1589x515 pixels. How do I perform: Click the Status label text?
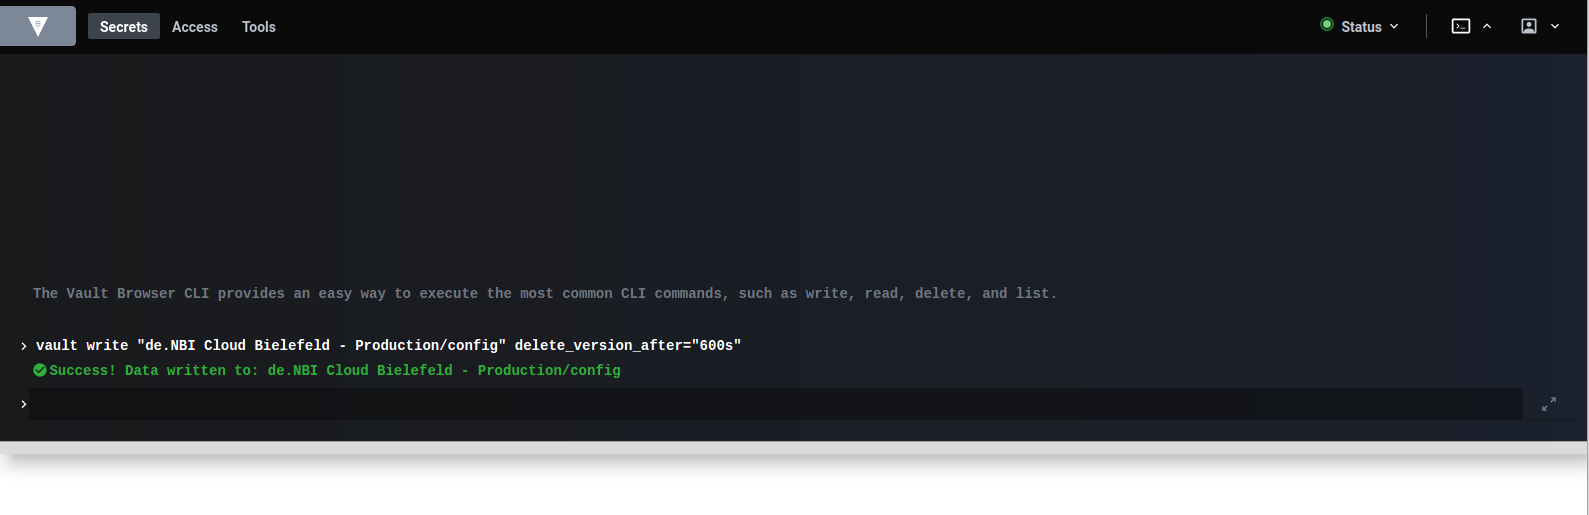(1361, 27)
